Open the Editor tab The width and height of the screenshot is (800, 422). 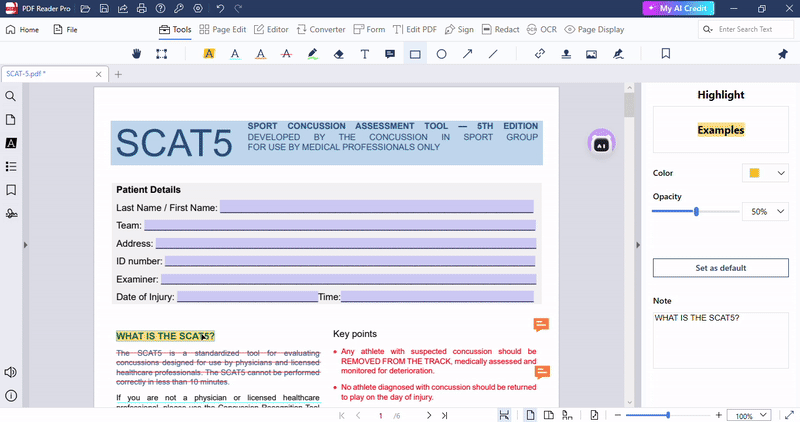(271, 30)
